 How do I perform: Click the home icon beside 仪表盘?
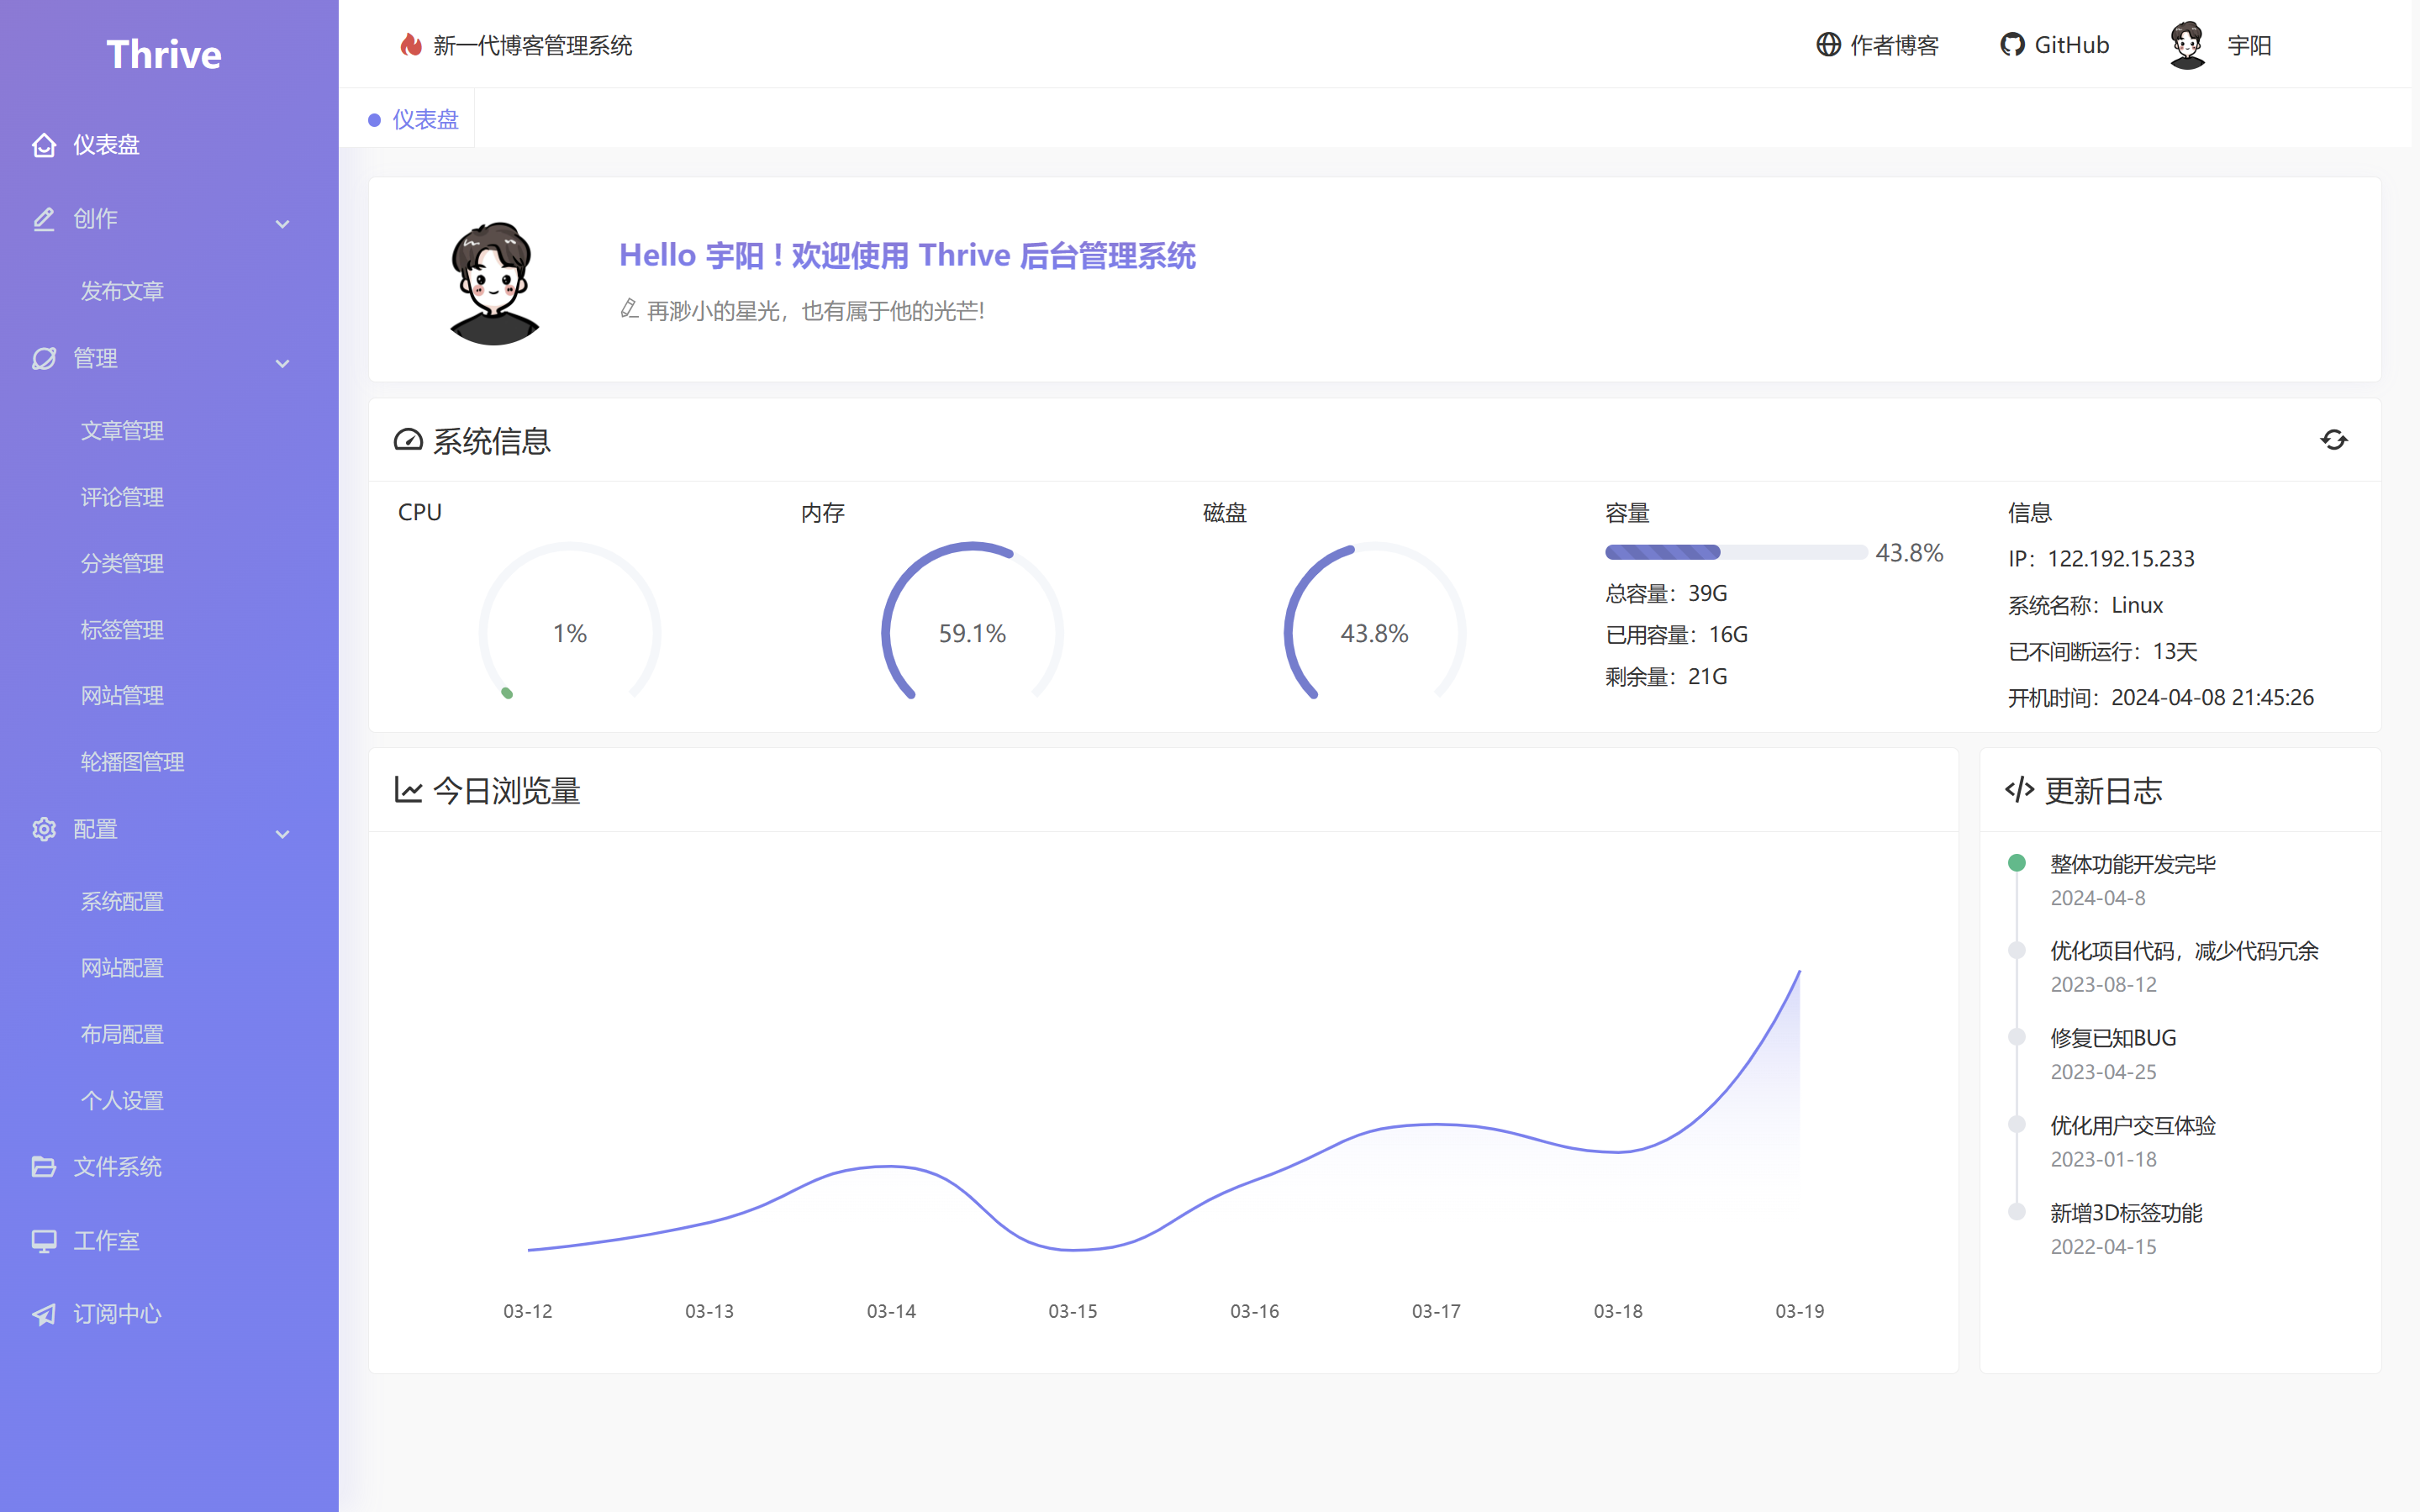44,145
